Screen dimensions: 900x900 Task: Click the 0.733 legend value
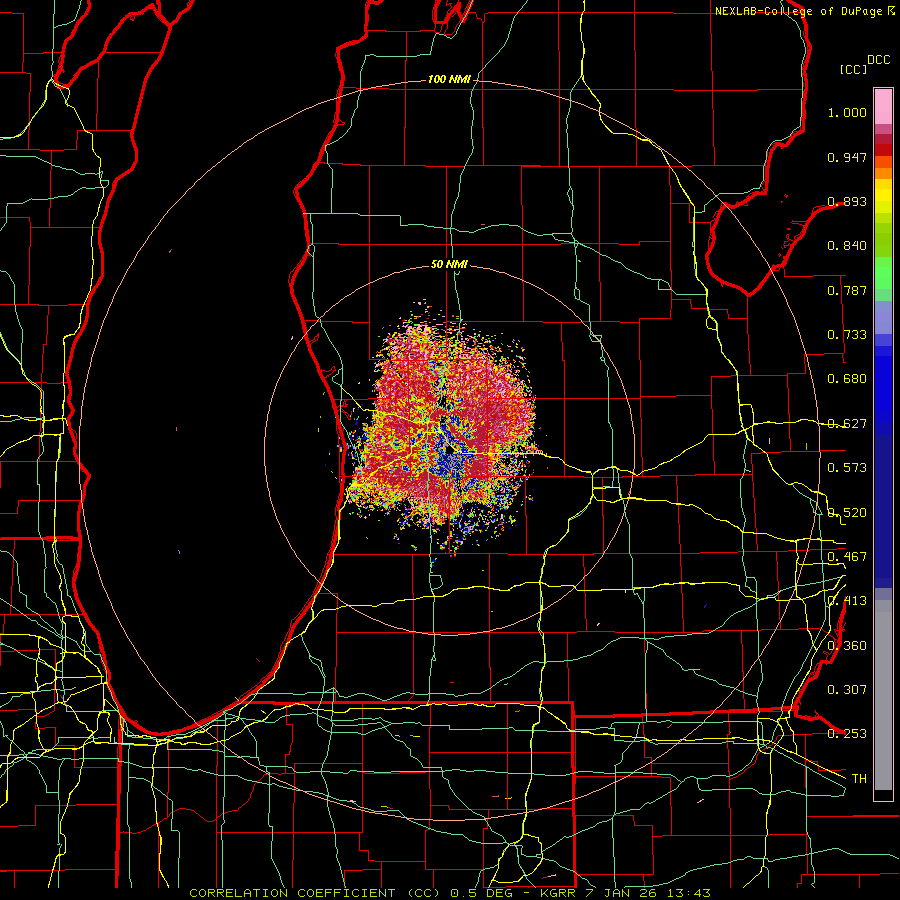tap(847, 335)
